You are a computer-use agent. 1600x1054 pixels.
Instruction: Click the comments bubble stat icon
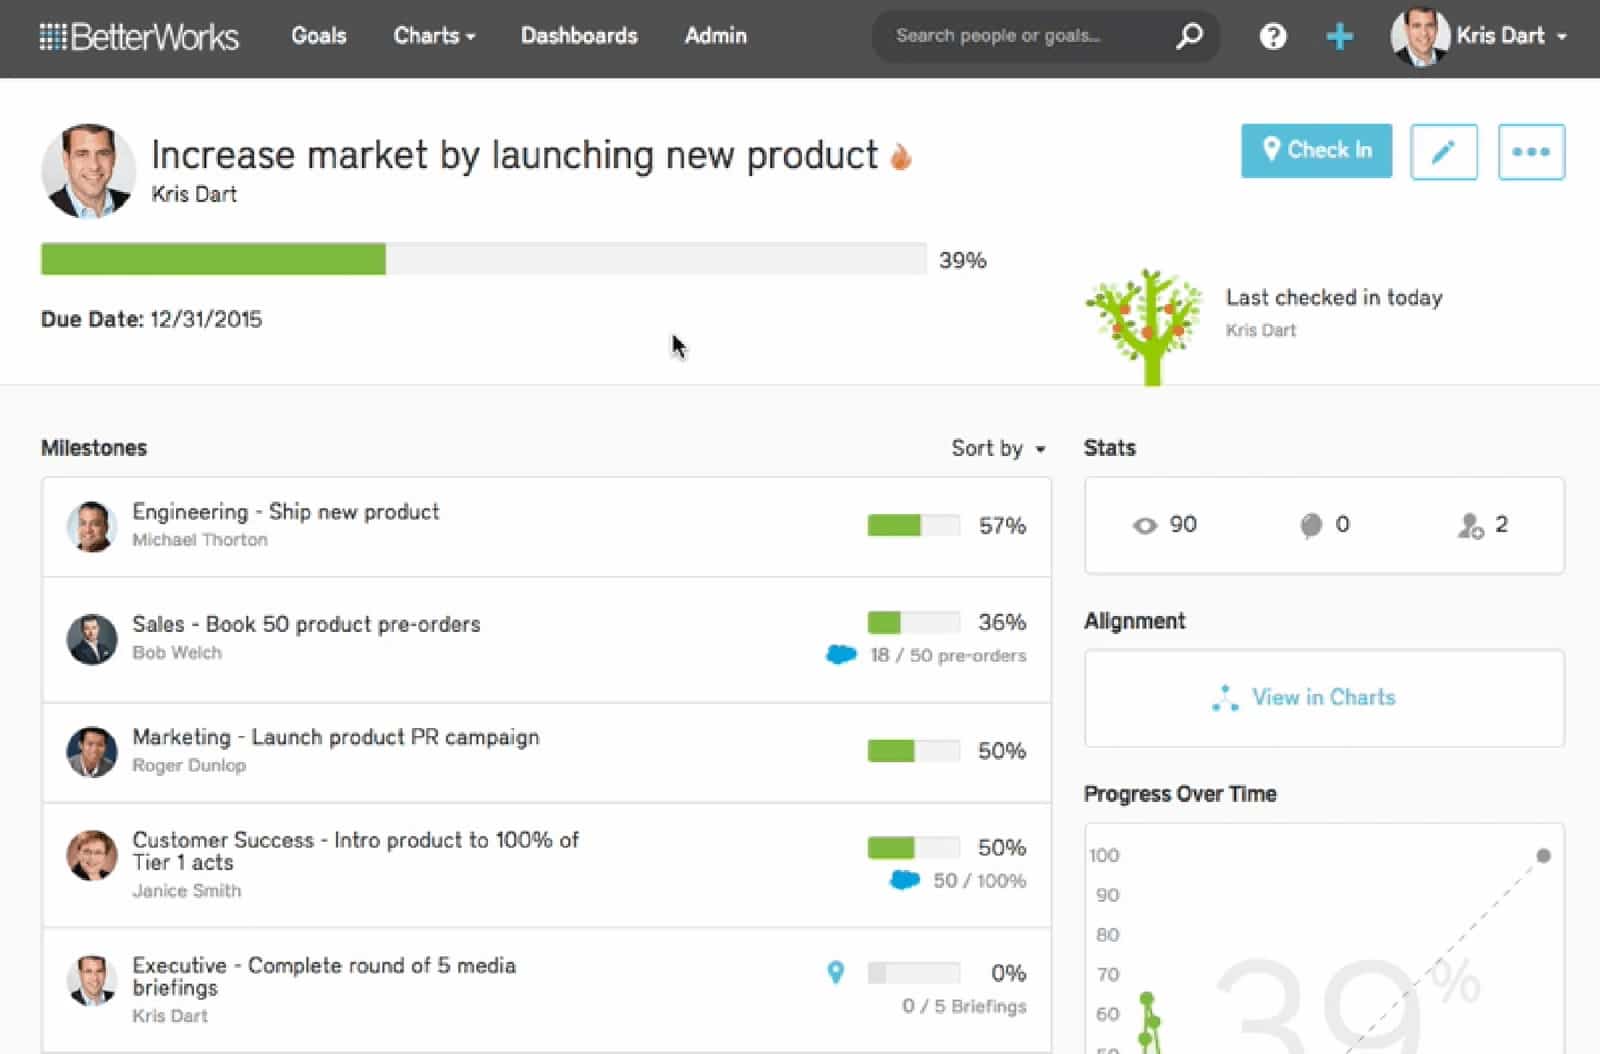[1310, 526]
